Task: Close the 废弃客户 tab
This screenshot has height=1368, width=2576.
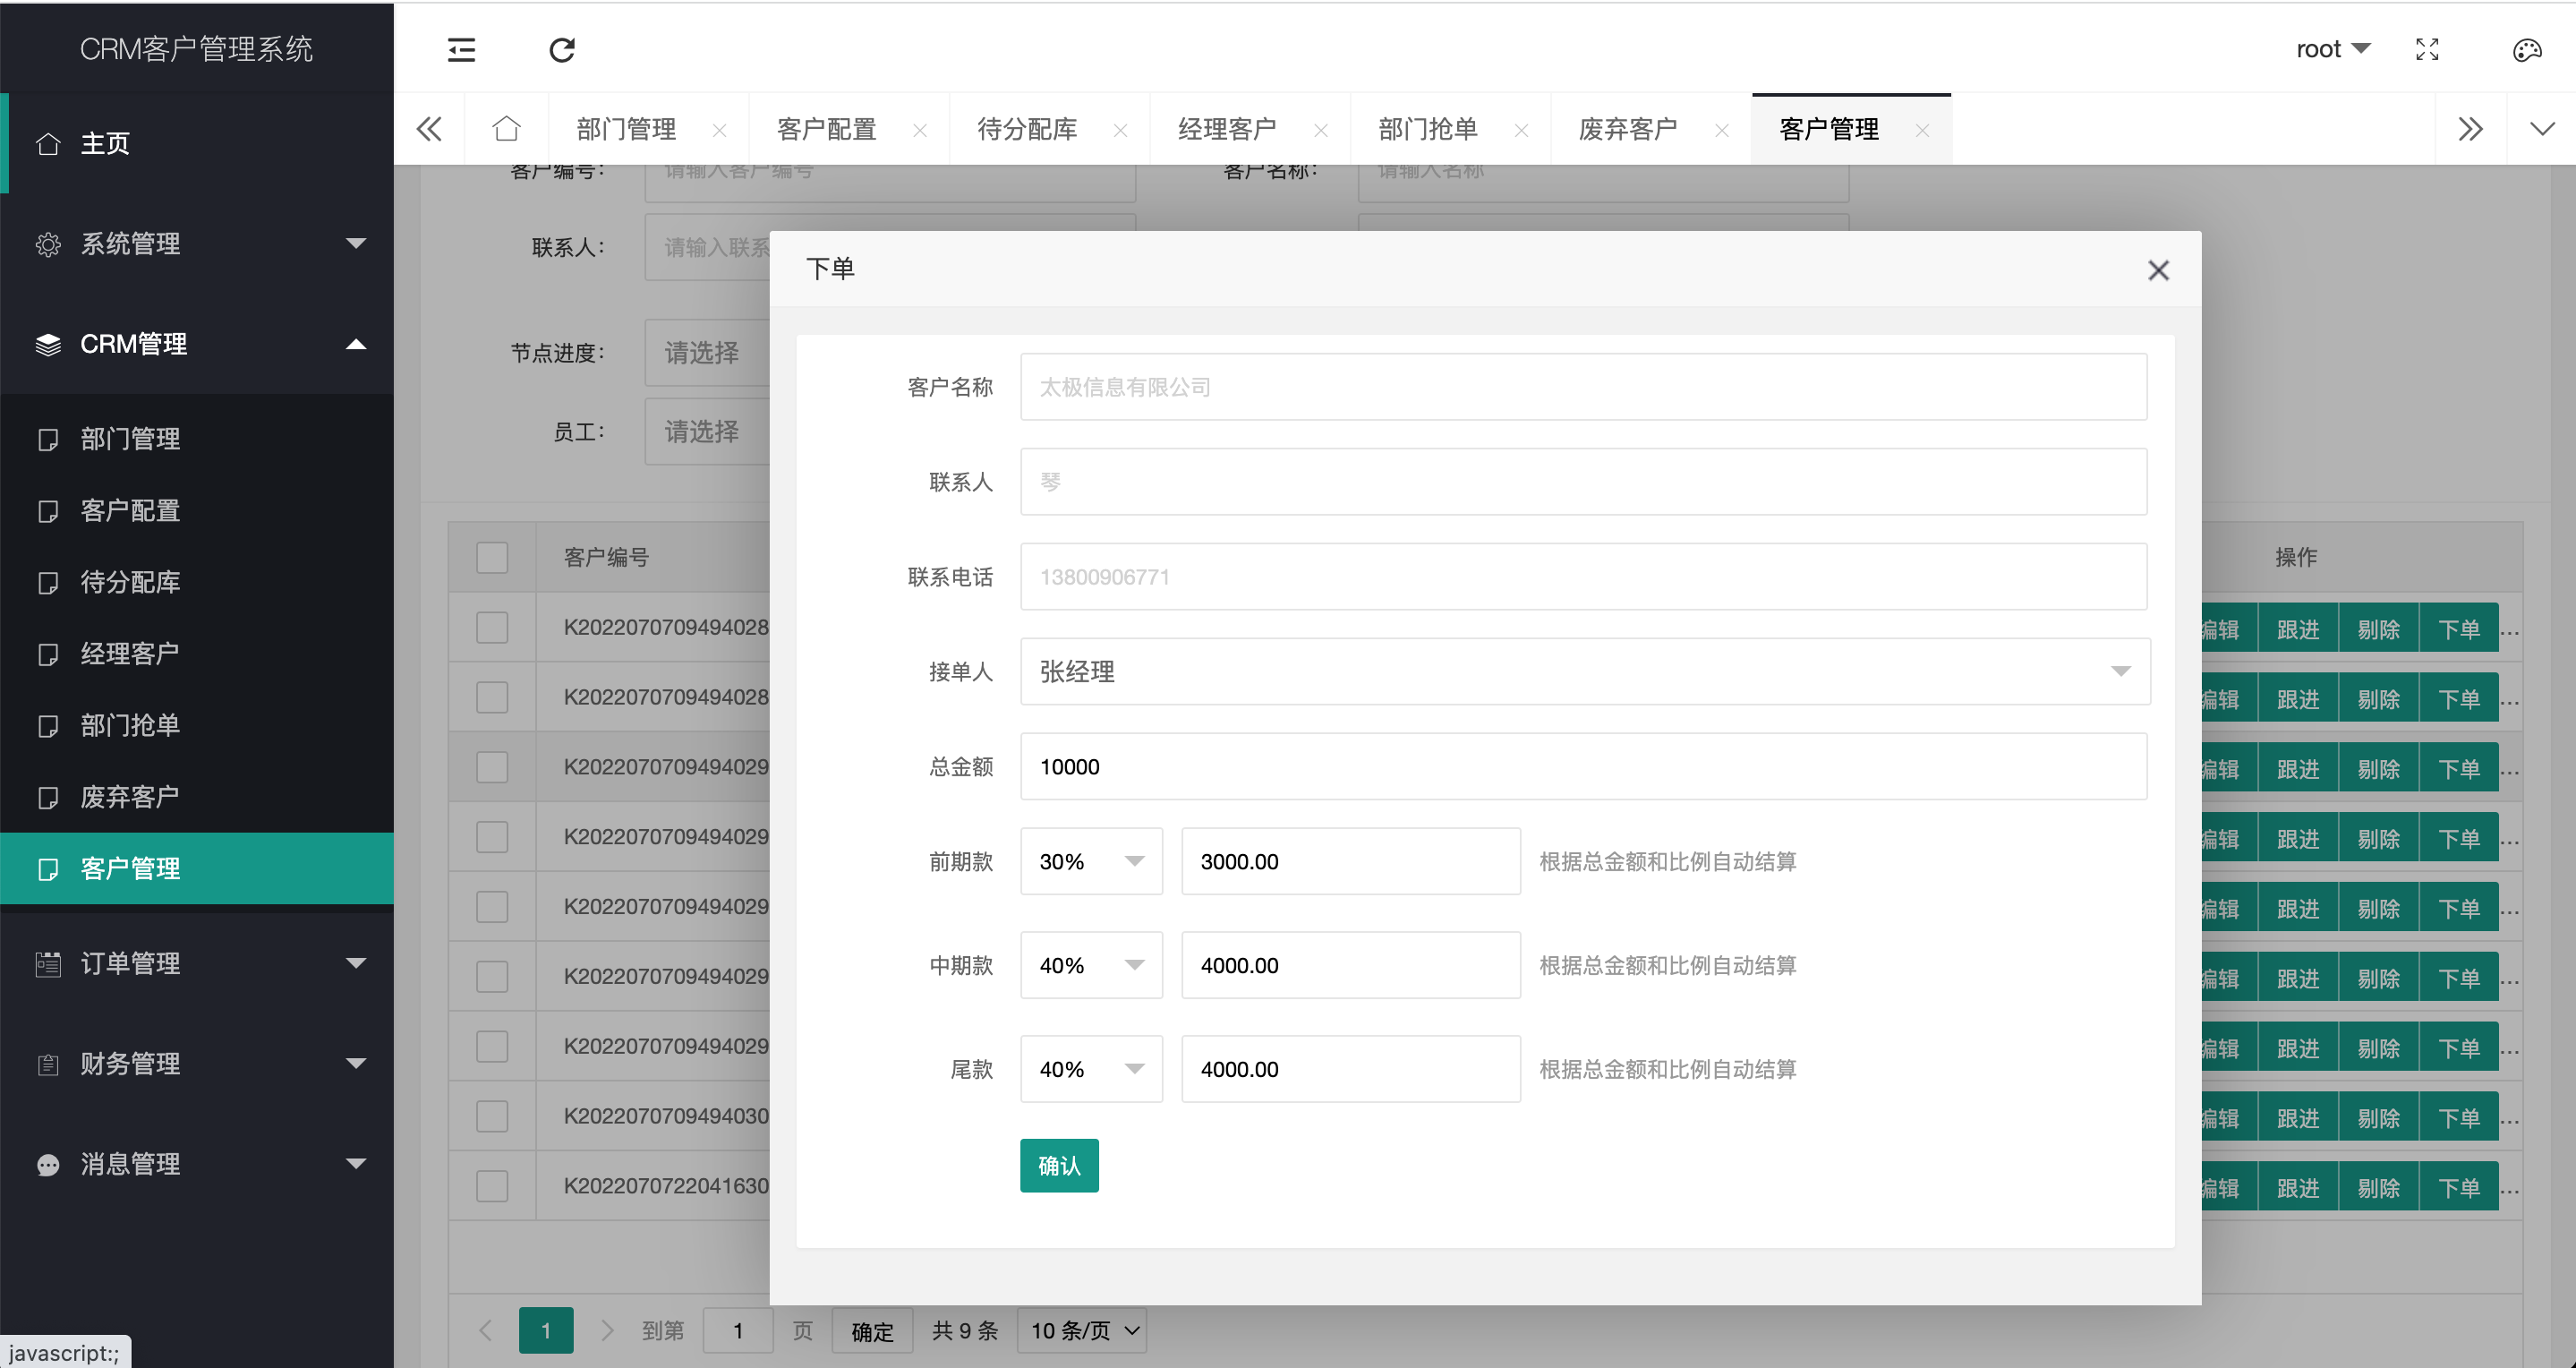Action: [1722, 130]
